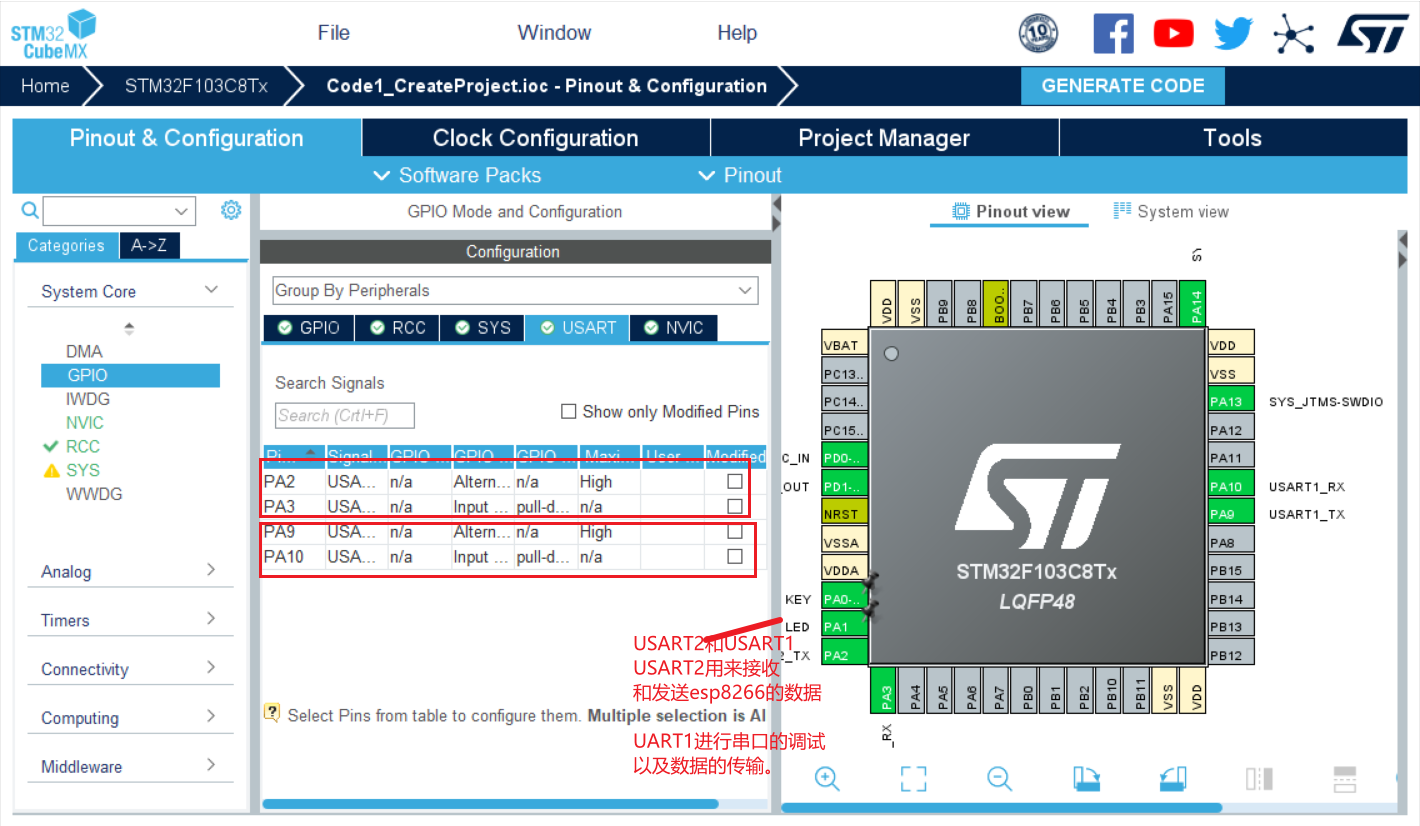
Task: Open the File menu
Action: tap(334, 32)
